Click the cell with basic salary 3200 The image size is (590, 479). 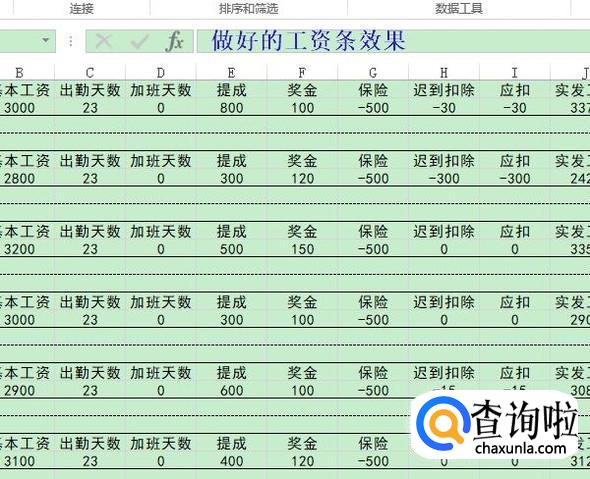click(x=20, y=249)
